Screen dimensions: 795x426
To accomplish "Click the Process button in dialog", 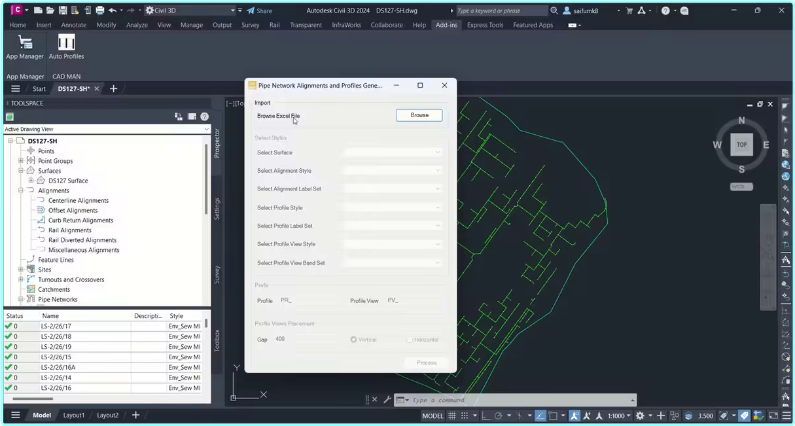I will click(x=426, y=363).
